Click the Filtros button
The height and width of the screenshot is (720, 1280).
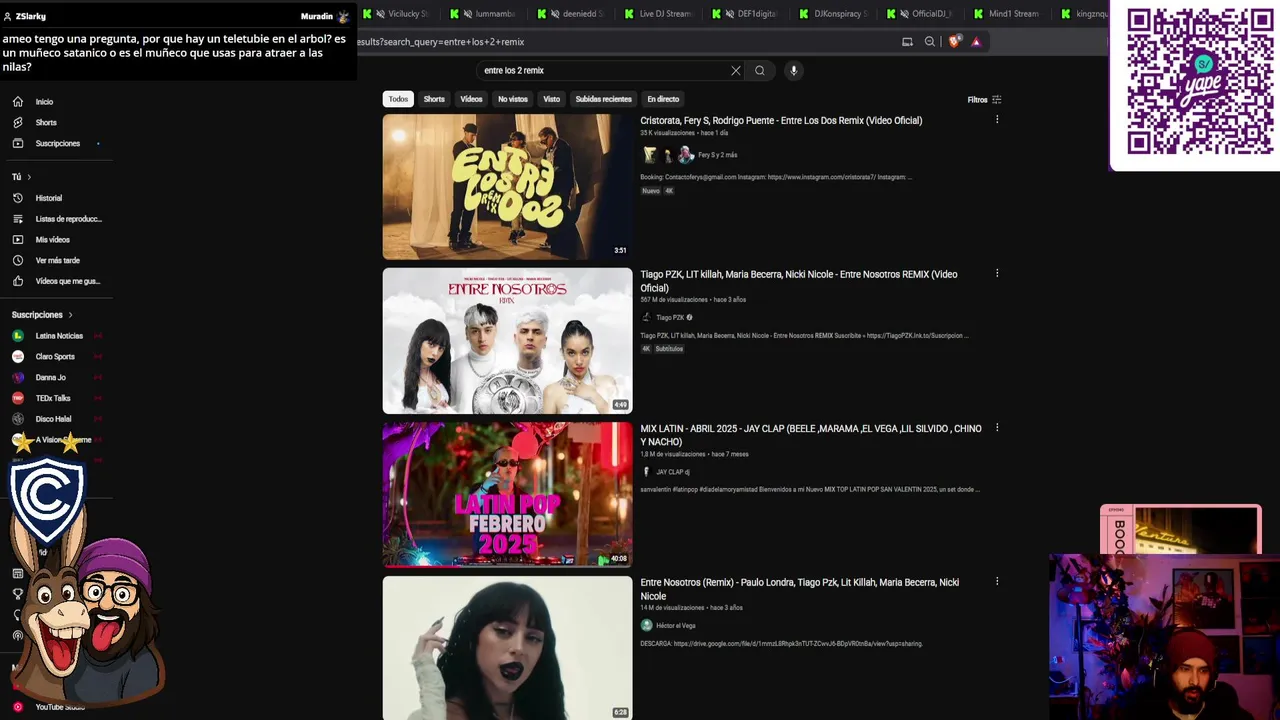pos(984,99)
